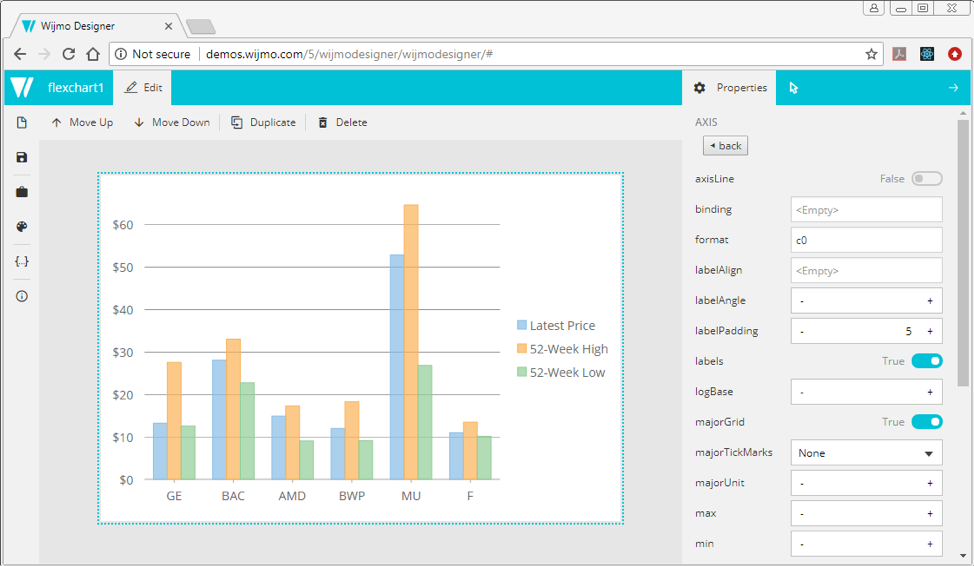Increase majorUnit value
This screenshot has height=566, width=974.
click(930, 483)
